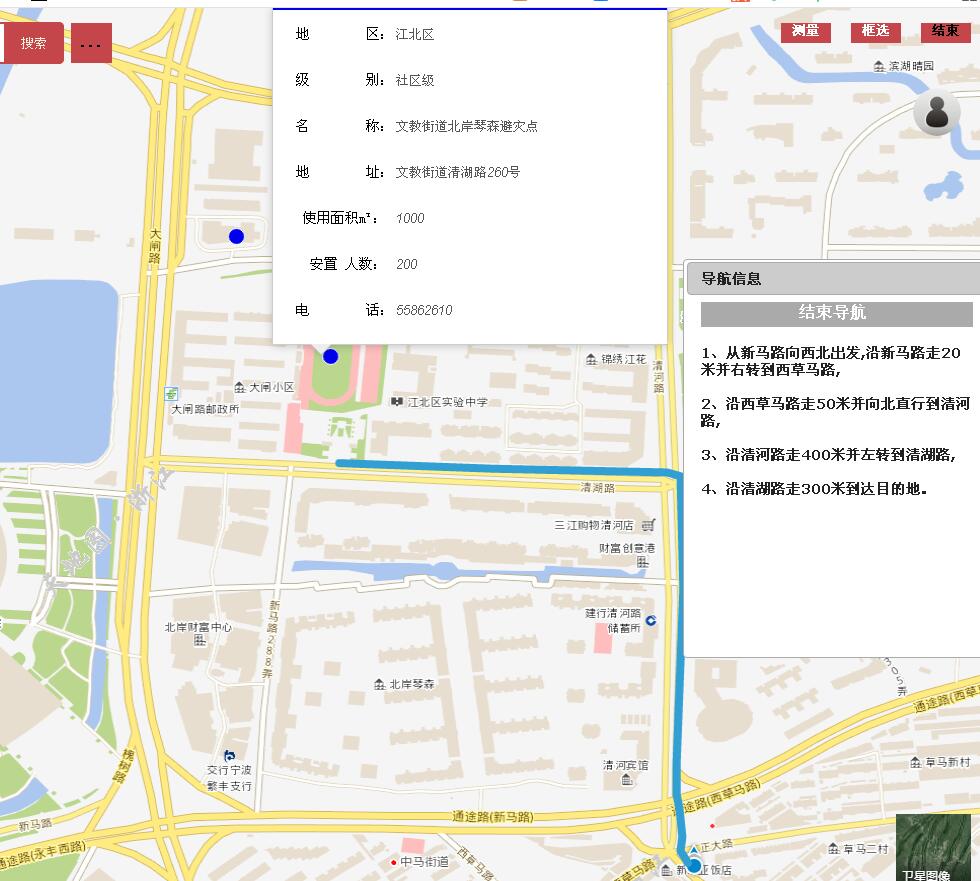Click the 结束 end button
The height and width of the screenshot is (881, 980).
945,31
